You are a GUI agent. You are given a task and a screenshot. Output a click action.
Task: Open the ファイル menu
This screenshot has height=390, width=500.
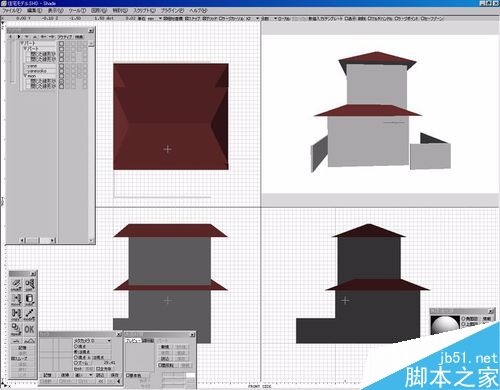click(12, 11)
